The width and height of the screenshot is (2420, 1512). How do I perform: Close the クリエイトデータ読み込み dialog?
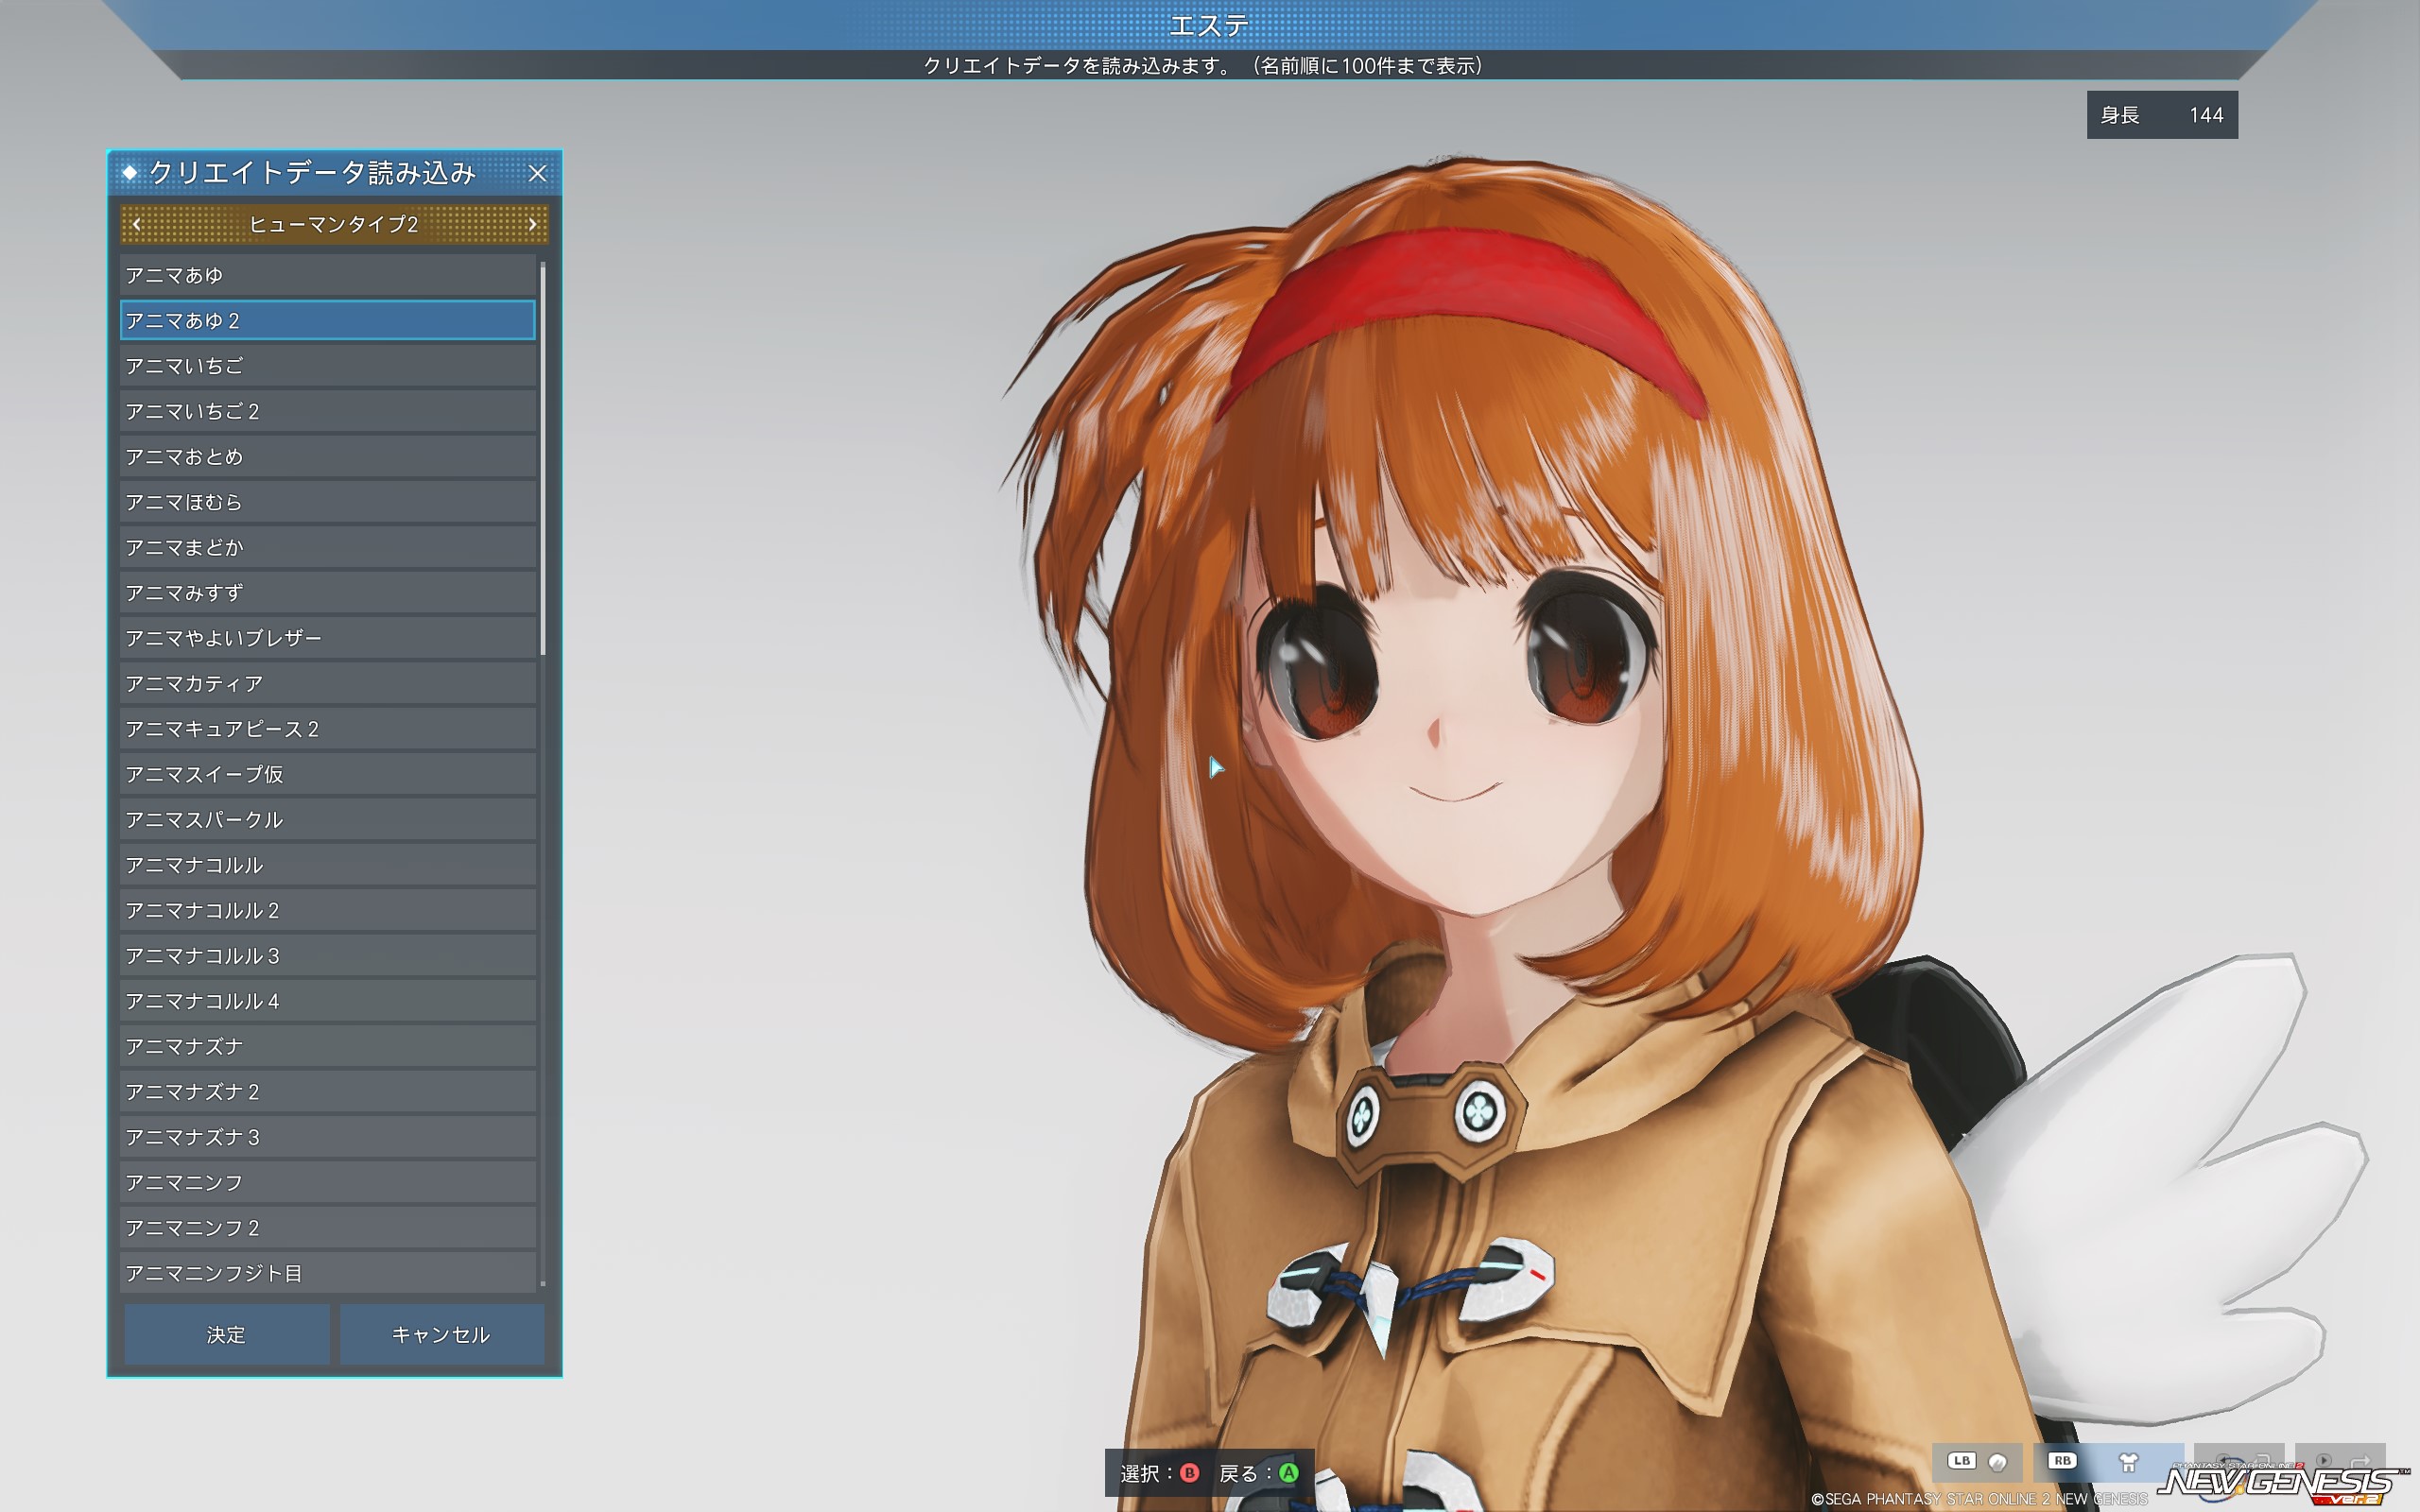click(x=537, y=173)
